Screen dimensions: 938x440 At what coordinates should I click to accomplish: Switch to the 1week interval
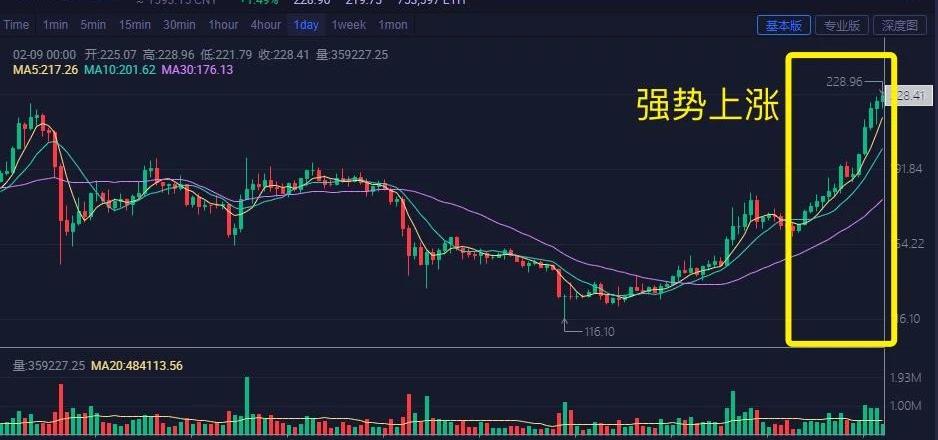click(349, 25)
